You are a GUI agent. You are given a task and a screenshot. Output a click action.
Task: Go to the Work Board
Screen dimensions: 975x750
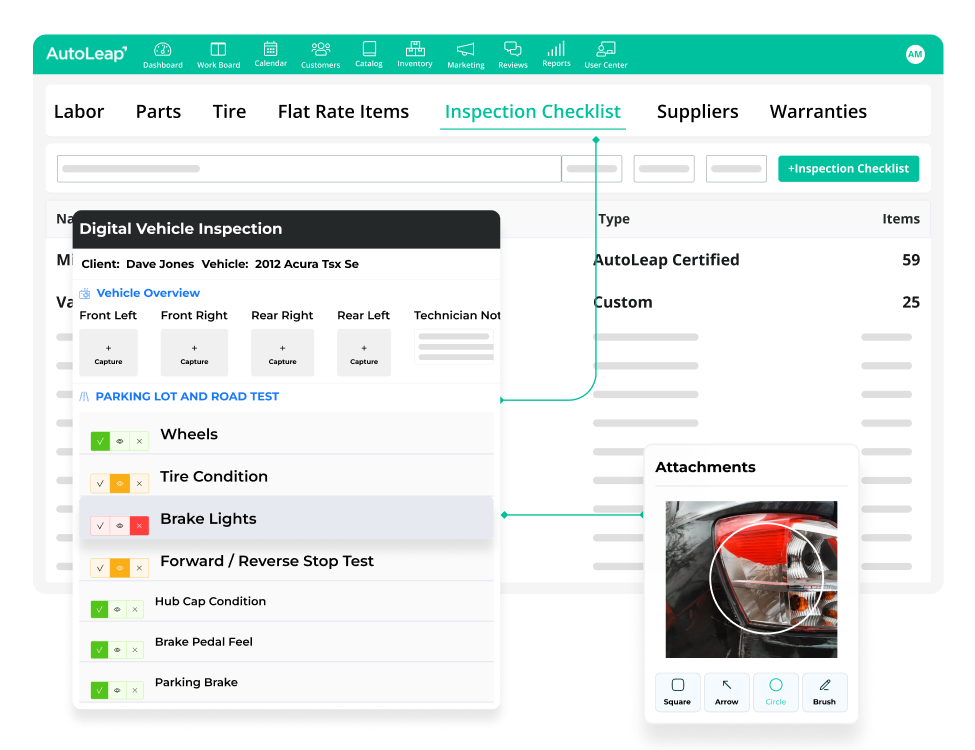pyautogui.click(x=218, y=55)
